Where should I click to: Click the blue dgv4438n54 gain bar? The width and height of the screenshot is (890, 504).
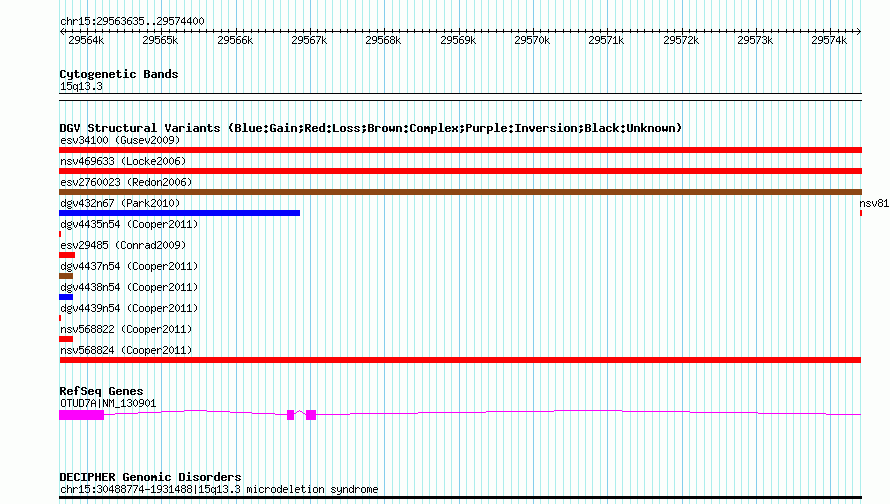point(66,297)
